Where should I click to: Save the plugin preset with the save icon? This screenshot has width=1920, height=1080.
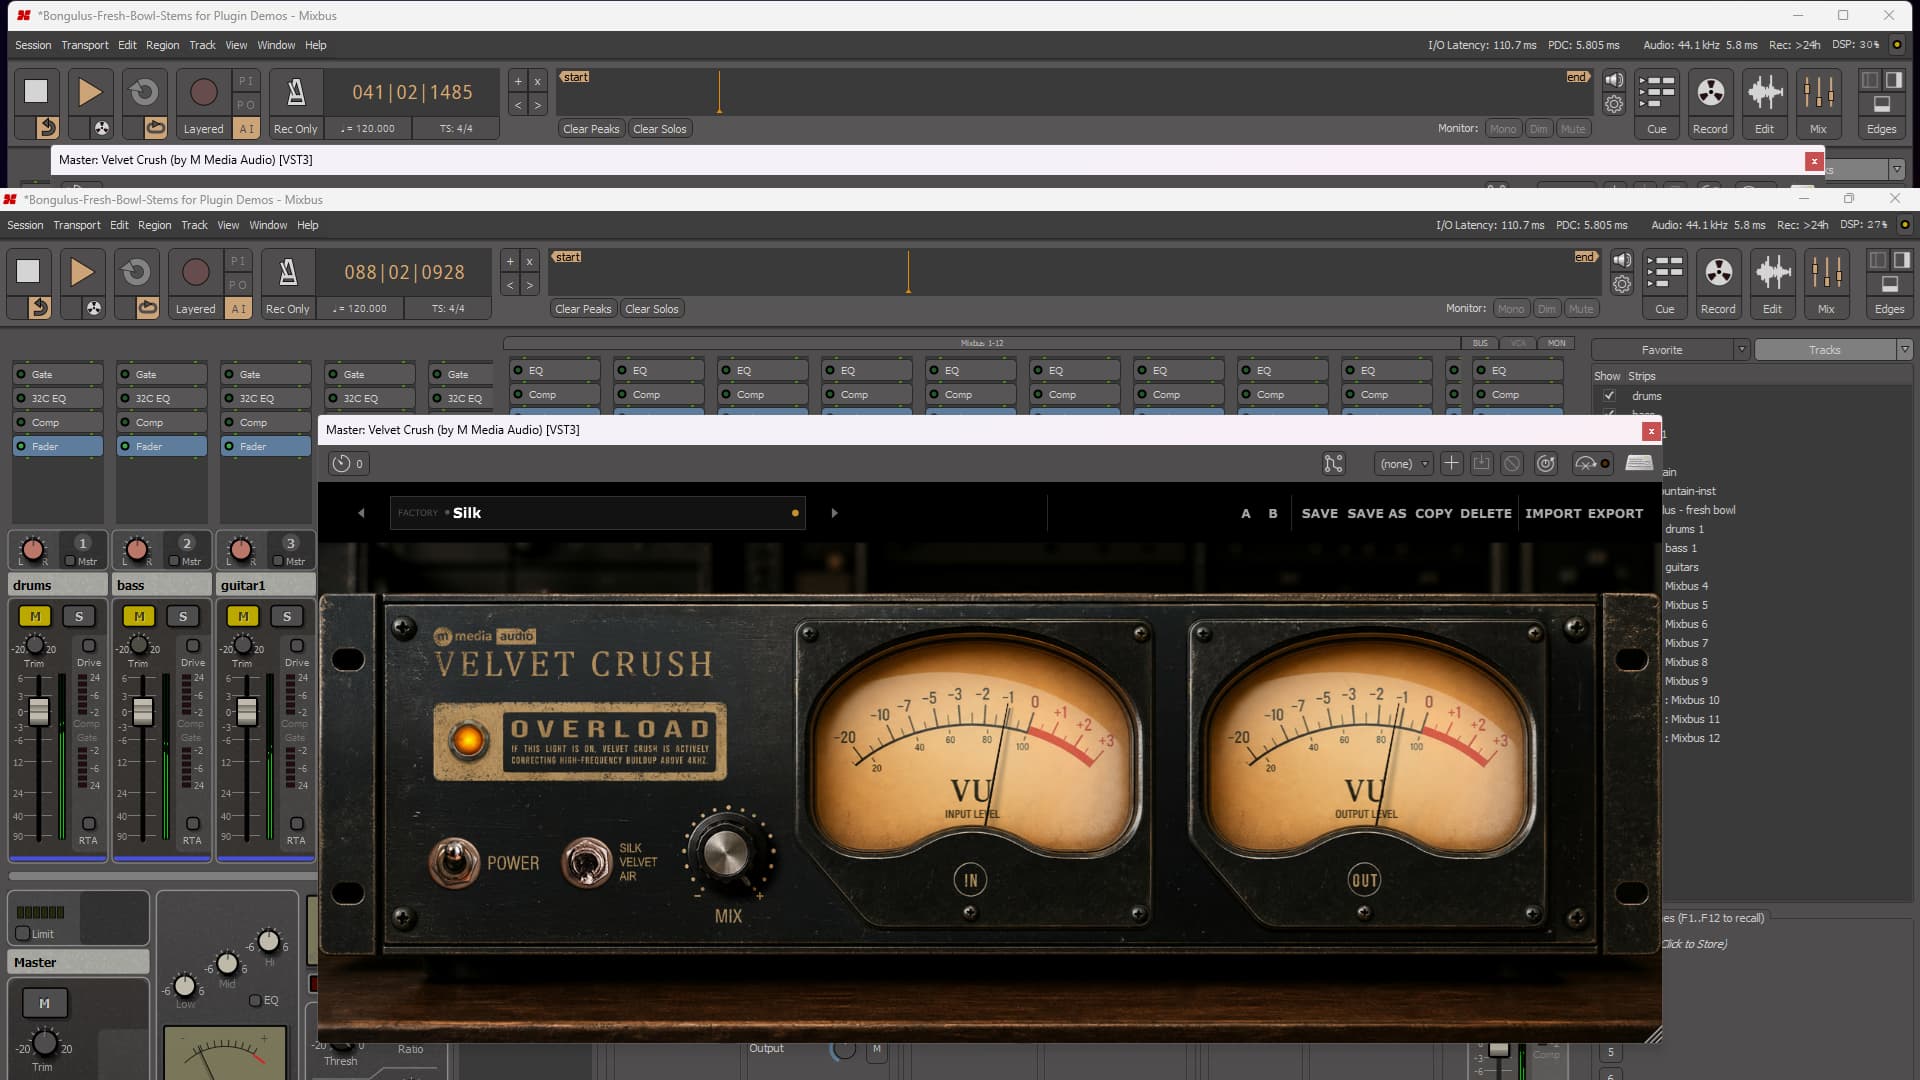tap(1482, 463)
